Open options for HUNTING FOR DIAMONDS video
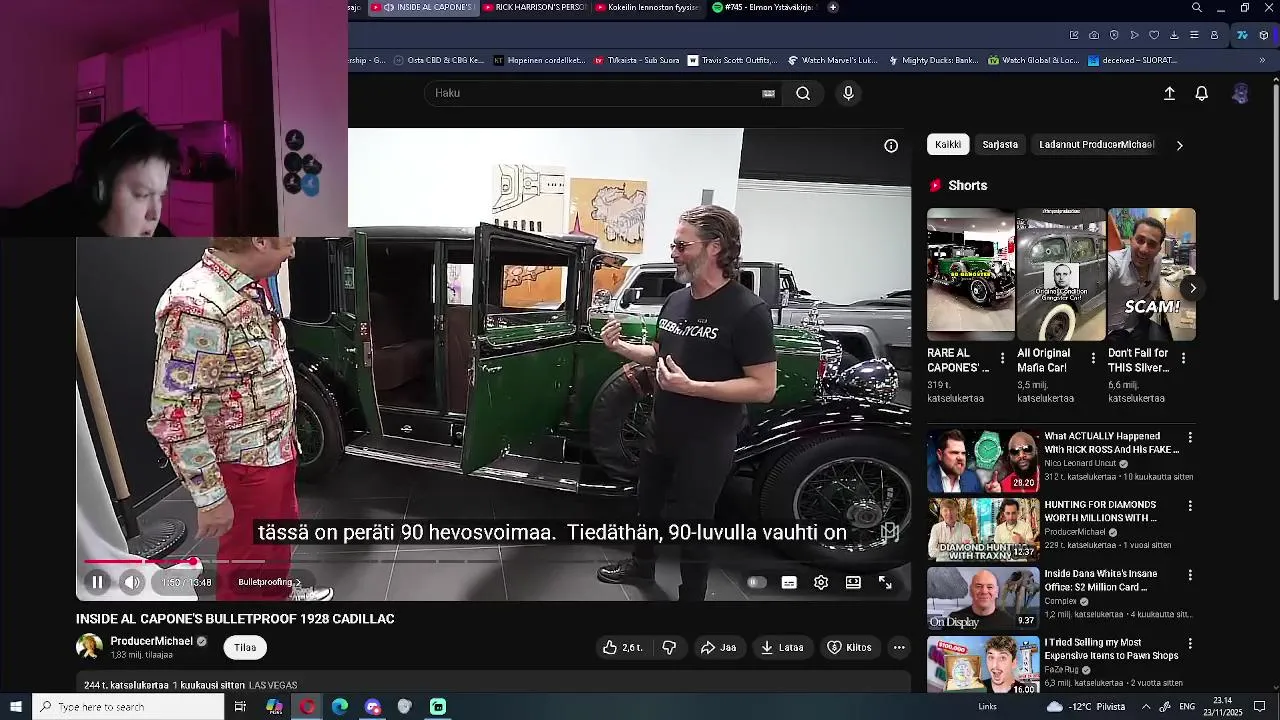 (x=1190, y=506)
